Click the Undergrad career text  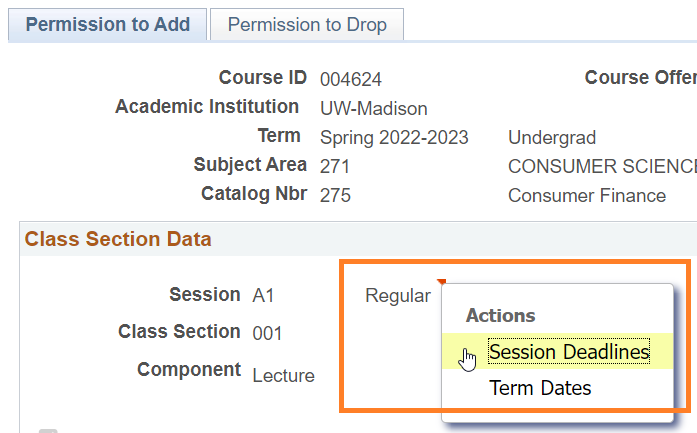click(x=552, y=138)
